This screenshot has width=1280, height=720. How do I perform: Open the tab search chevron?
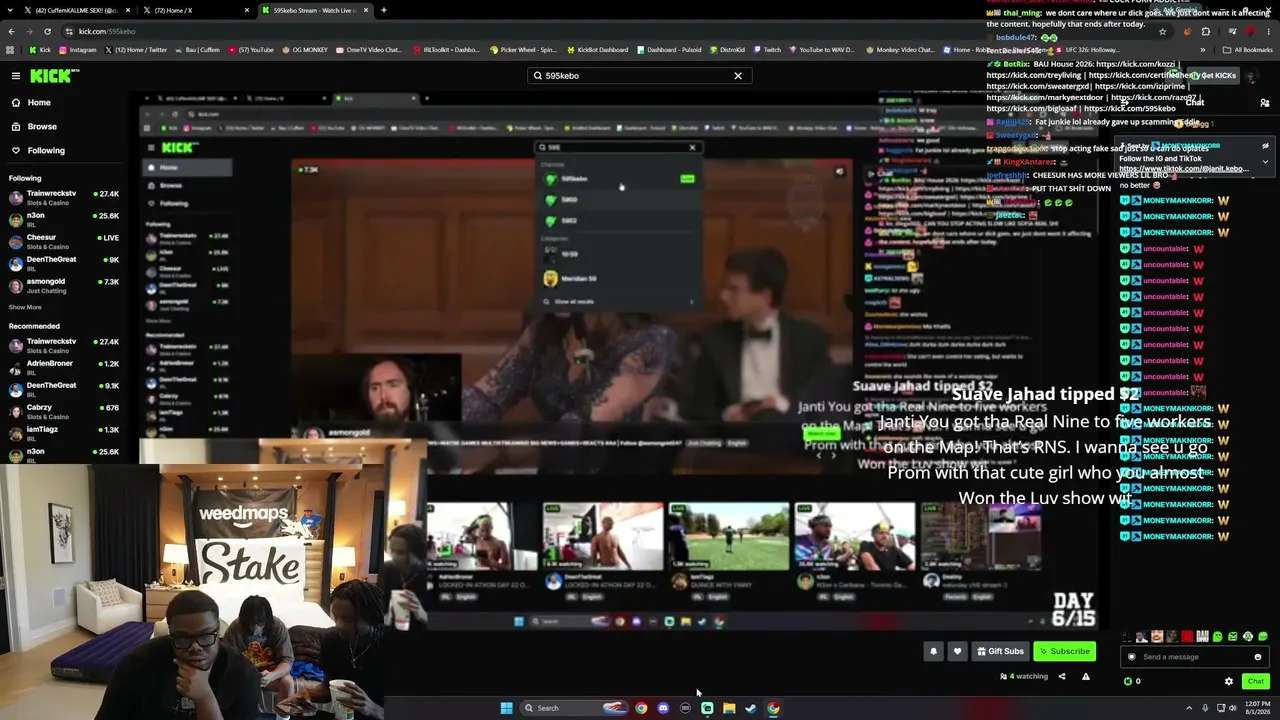(x=11, y=10)
